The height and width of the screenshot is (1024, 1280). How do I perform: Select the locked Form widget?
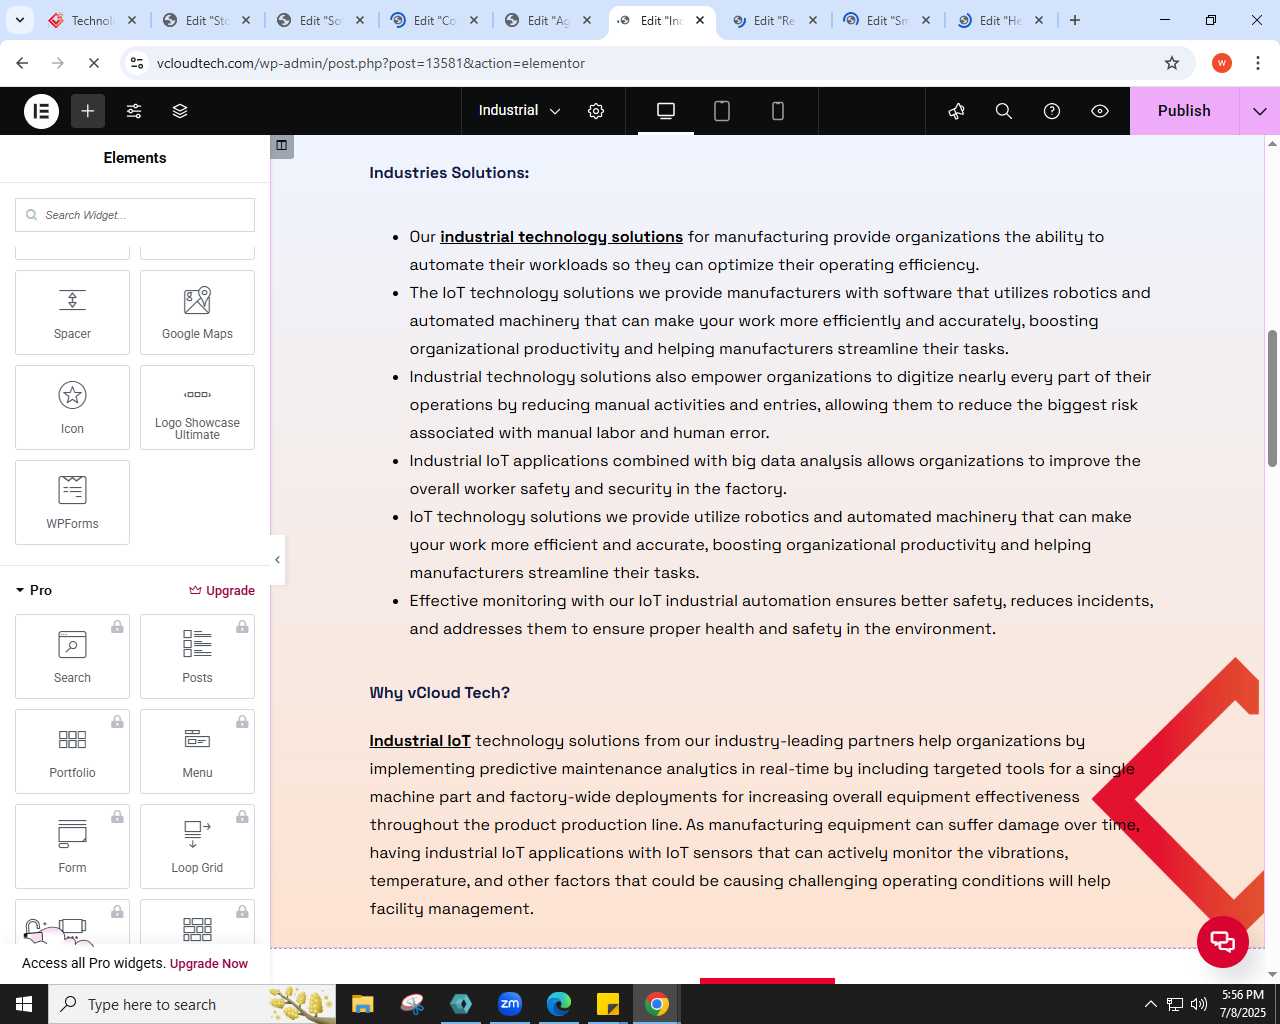tap(72, 846)
